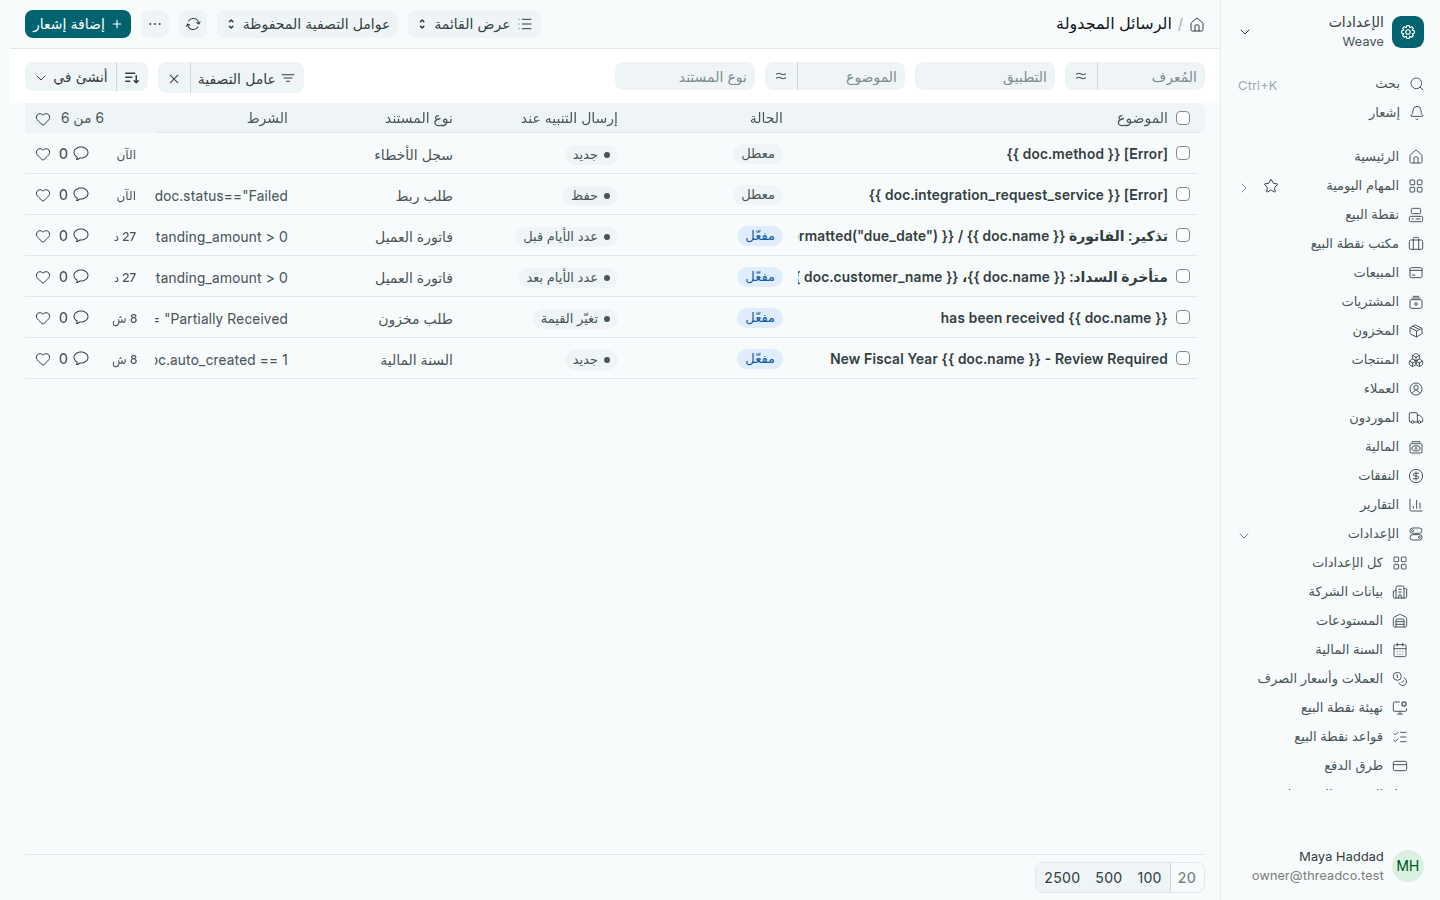Go to التقارير reports module
The width and height of the screenshot is (1440, 900).
[1379, 505]
